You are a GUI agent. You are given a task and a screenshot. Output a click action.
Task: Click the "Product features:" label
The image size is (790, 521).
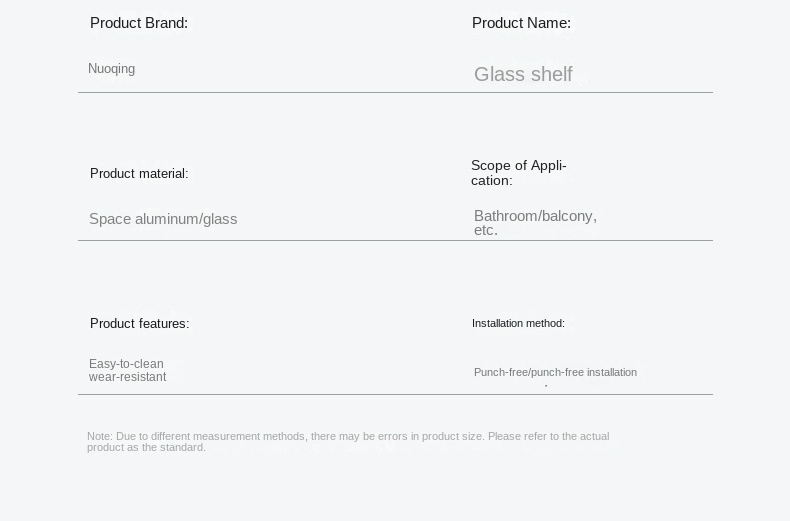click(139, 324)
